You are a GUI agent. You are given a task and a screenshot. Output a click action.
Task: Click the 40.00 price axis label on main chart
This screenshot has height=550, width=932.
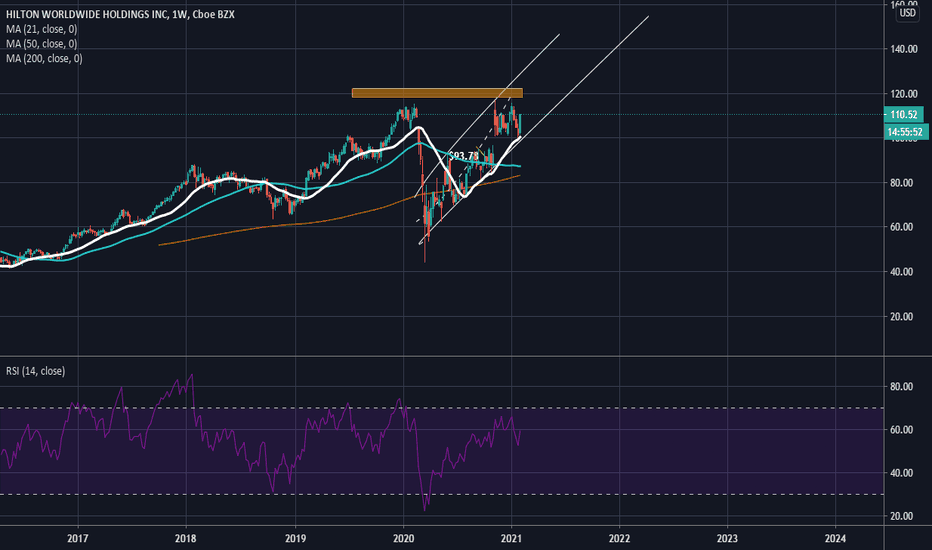click(901, 272)
